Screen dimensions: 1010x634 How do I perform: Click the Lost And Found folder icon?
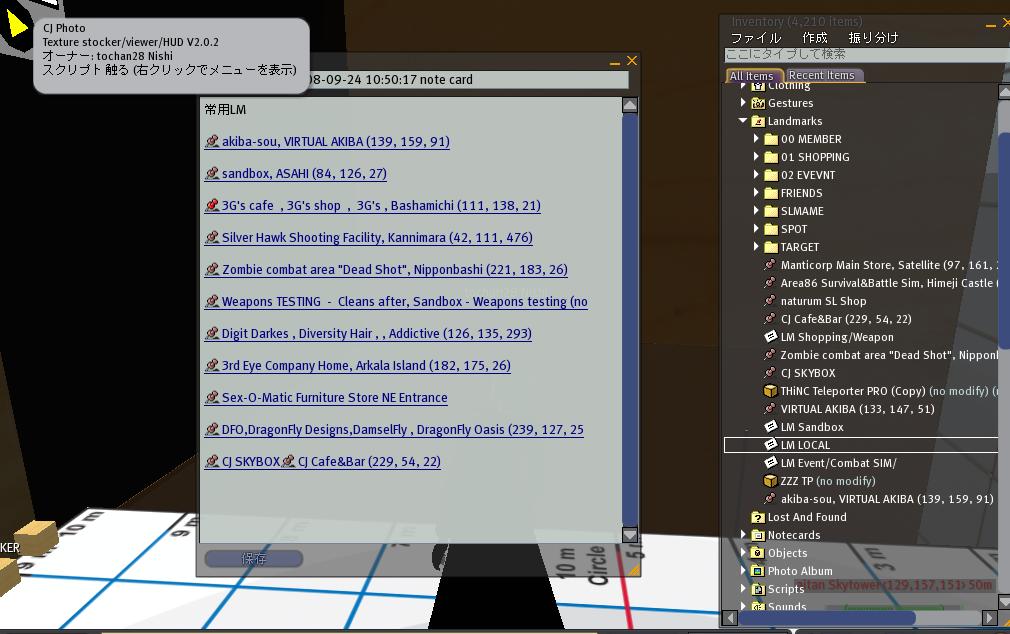tap(758, 517)
